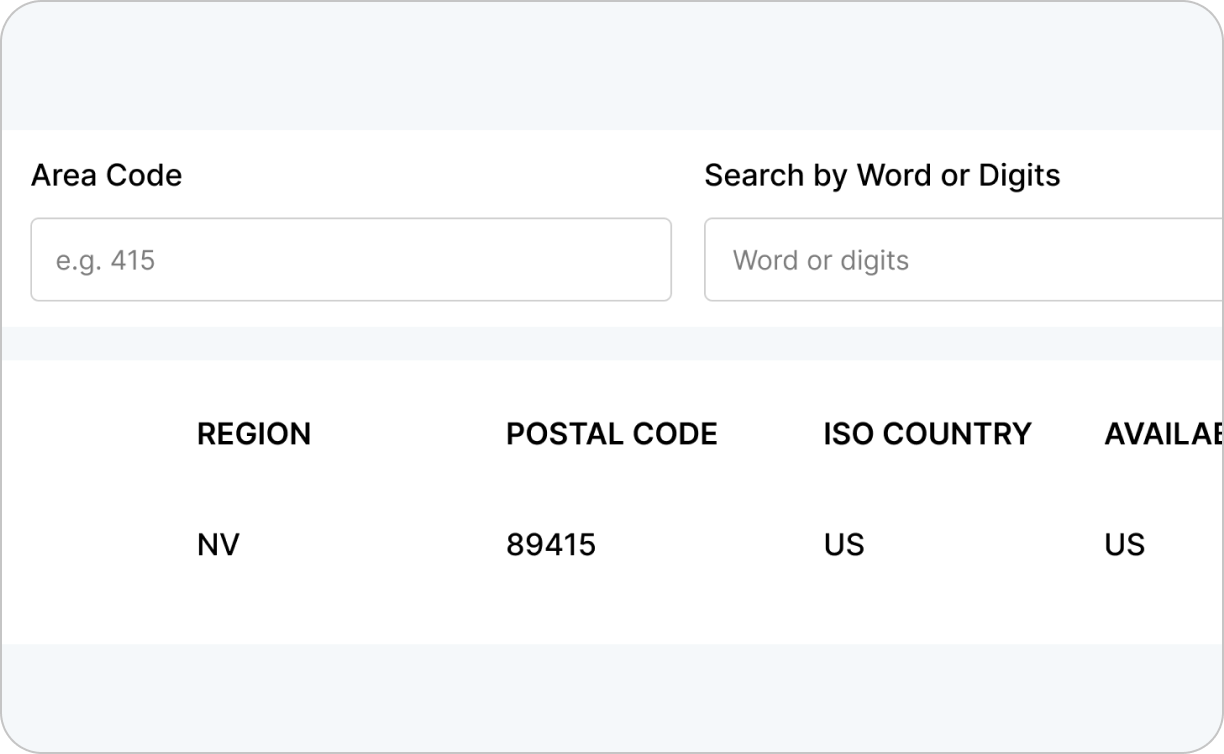Select the 89415 postal code cell
This screenshot has width=1224, height=754.
pos(550,545)
